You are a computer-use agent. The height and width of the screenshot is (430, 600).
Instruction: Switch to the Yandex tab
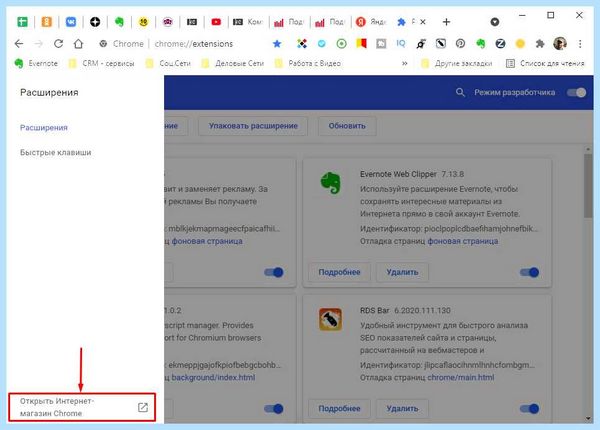(x=371, y=22)
